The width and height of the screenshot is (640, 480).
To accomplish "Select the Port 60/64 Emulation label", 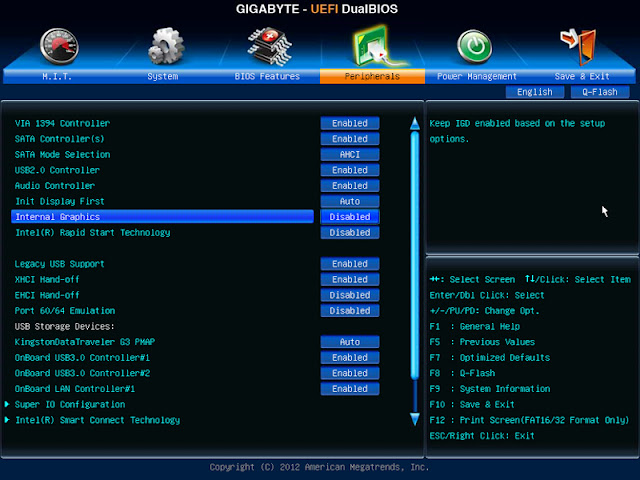I will [x=65, y=311].
